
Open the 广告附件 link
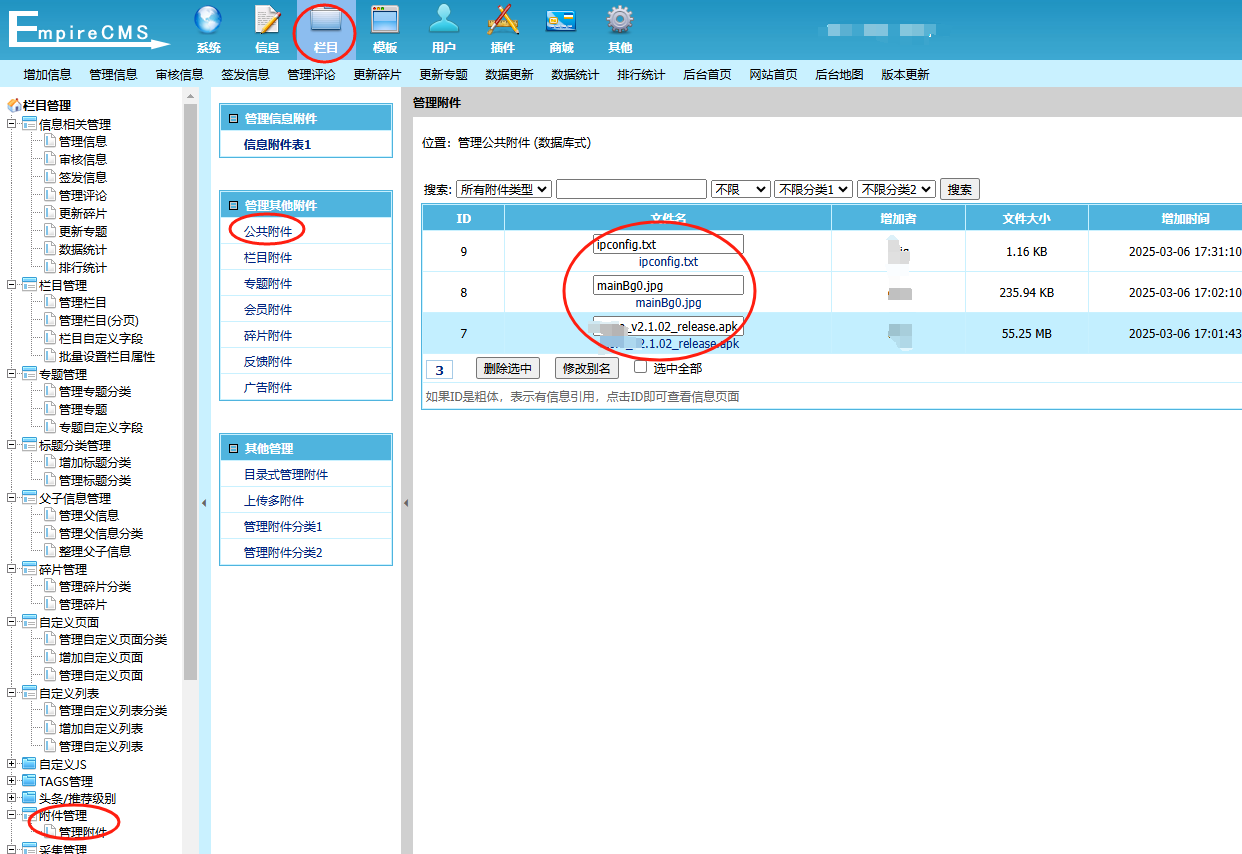coord(268,387)
